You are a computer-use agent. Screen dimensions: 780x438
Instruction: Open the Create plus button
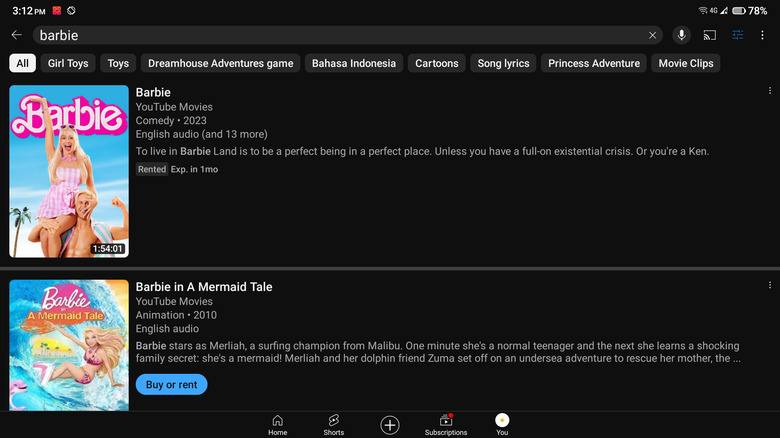[x=390, y=425]
